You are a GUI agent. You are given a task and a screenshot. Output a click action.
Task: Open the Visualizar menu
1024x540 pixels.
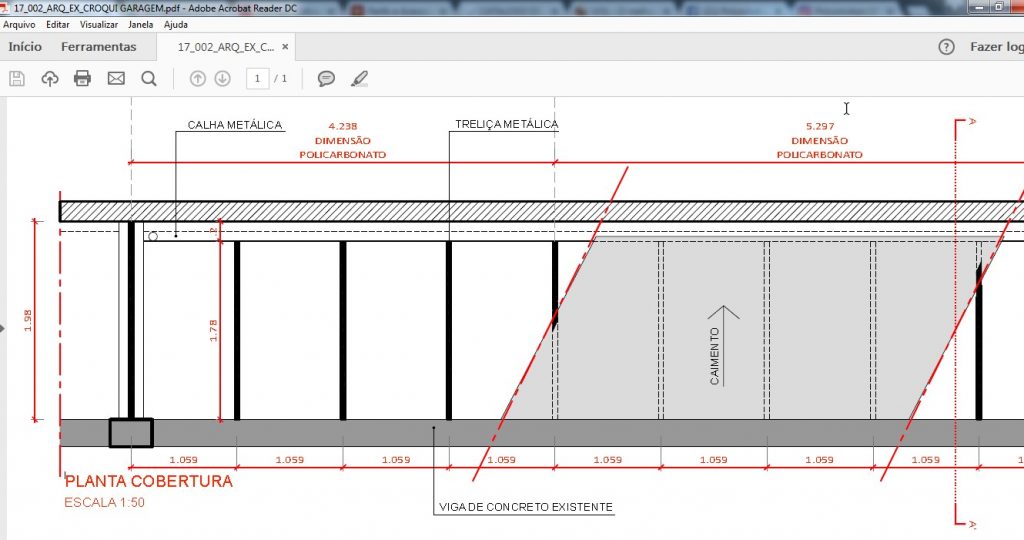[99, 25]
